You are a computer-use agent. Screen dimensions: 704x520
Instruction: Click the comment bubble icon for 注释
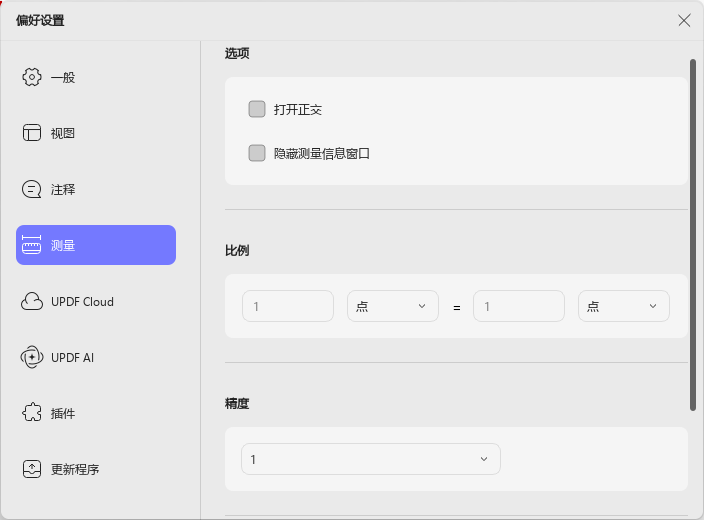32,189
